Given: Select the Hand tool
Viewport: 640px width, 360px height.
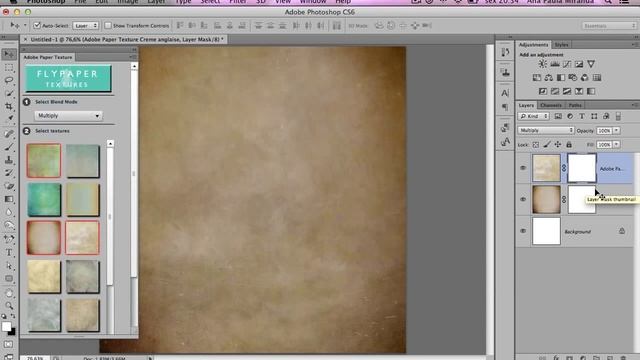Looking at the screenshot, I should (x=9, y=293).
